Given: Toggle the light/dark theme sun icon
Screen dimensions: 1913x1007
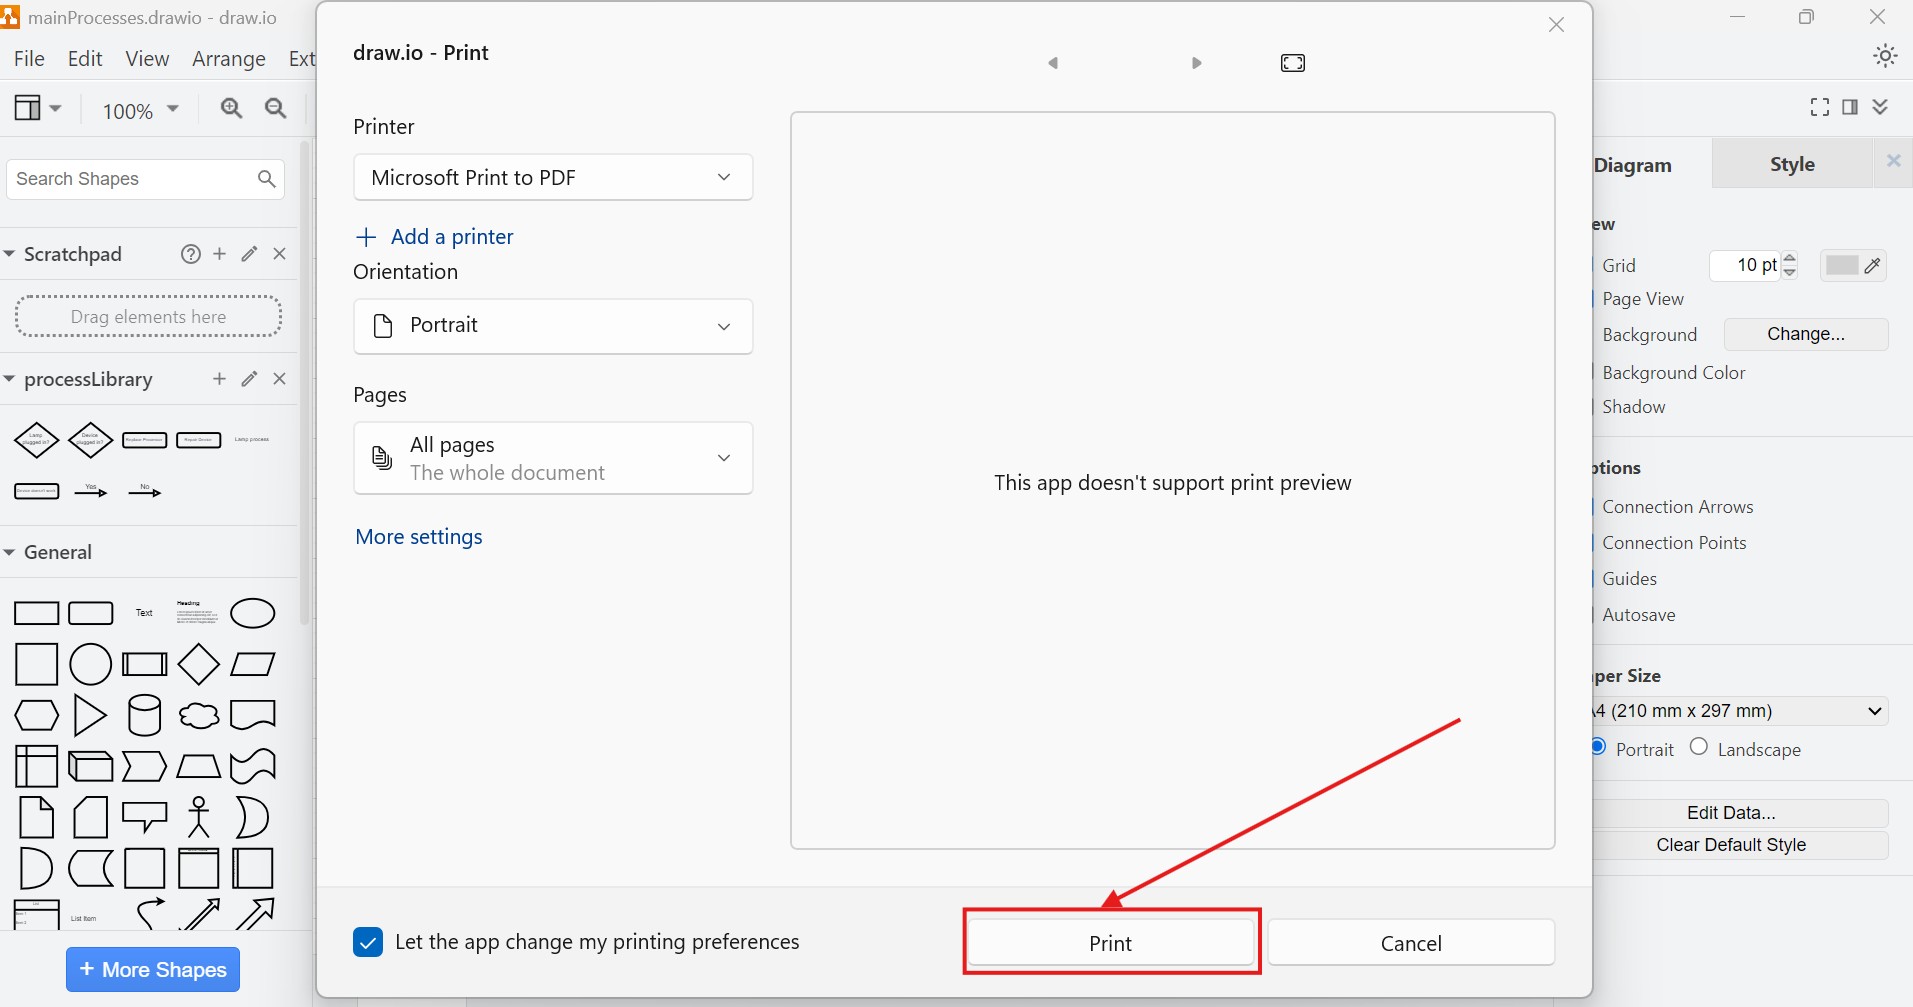Looking at the screenshot, I should click(x=1885, y=56).
